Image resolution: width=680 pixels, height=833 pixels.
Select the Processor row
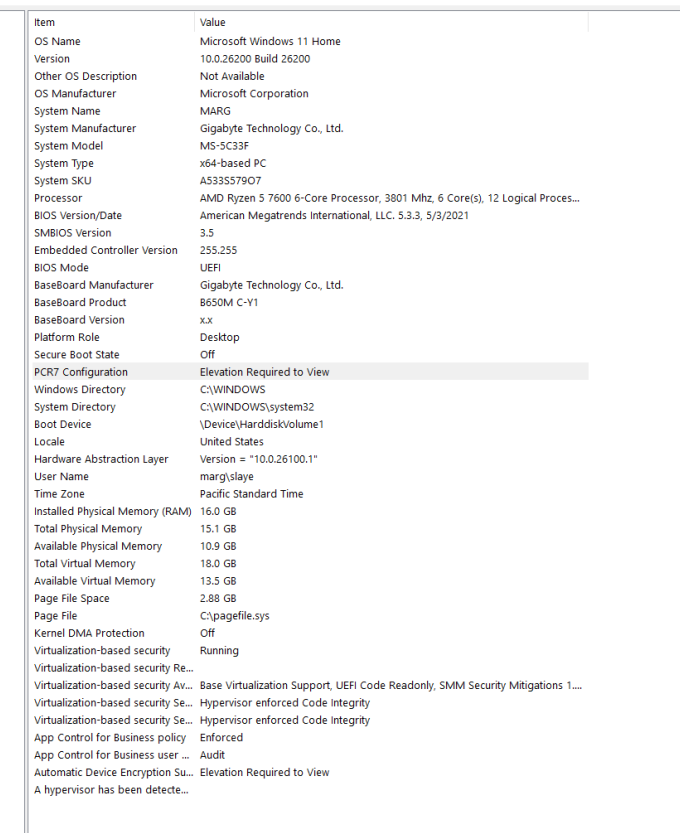309,198
